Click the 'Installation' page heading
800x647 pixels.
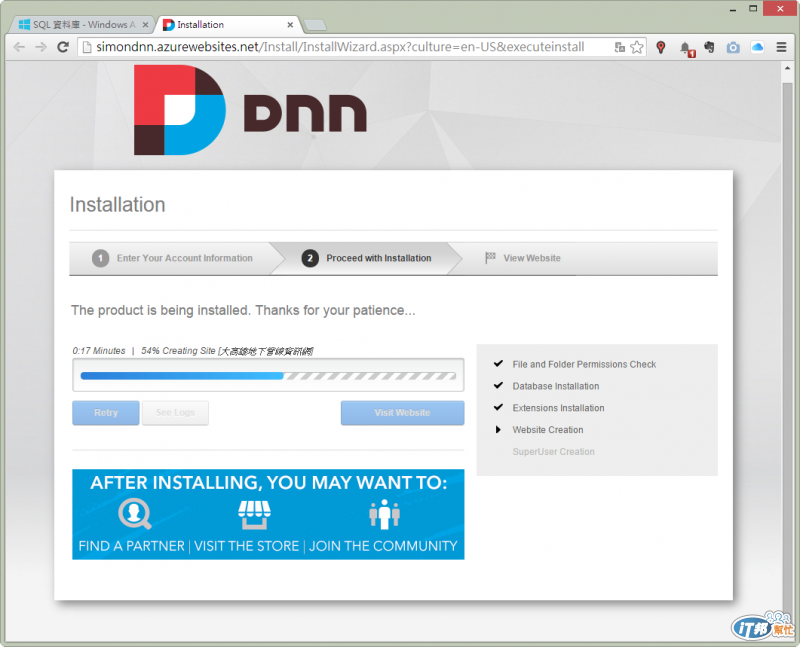(117, 205)
